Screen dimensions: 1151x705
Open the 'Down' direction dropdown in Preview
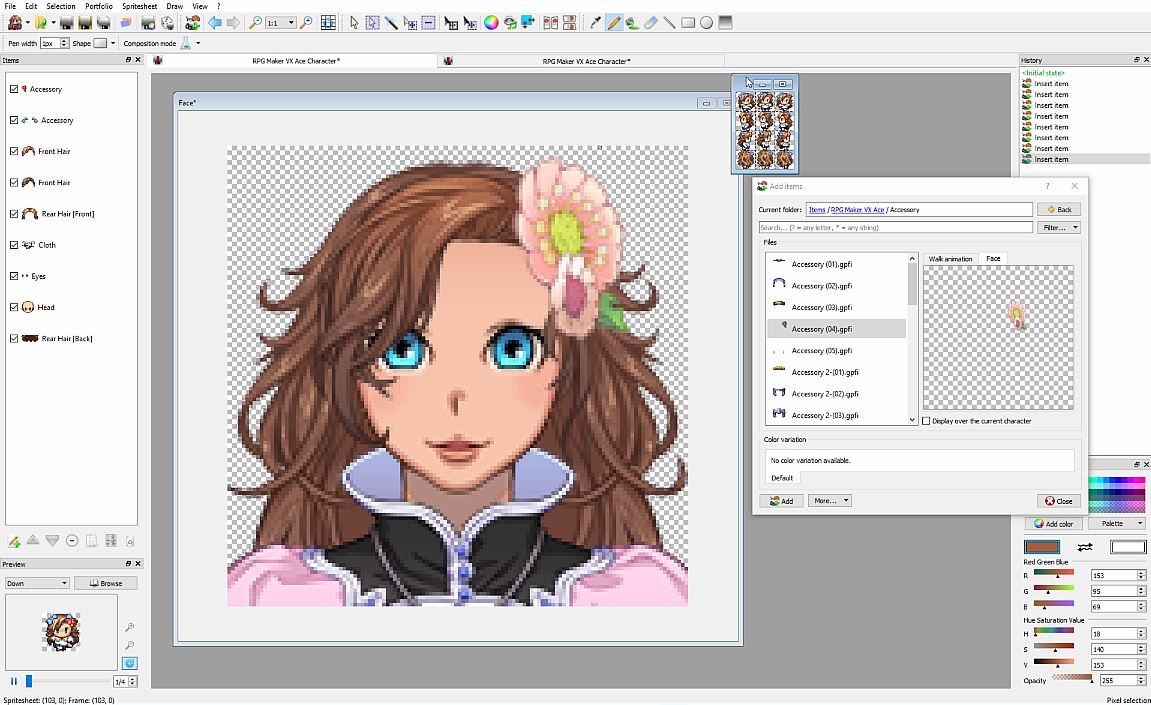(36, 582)
